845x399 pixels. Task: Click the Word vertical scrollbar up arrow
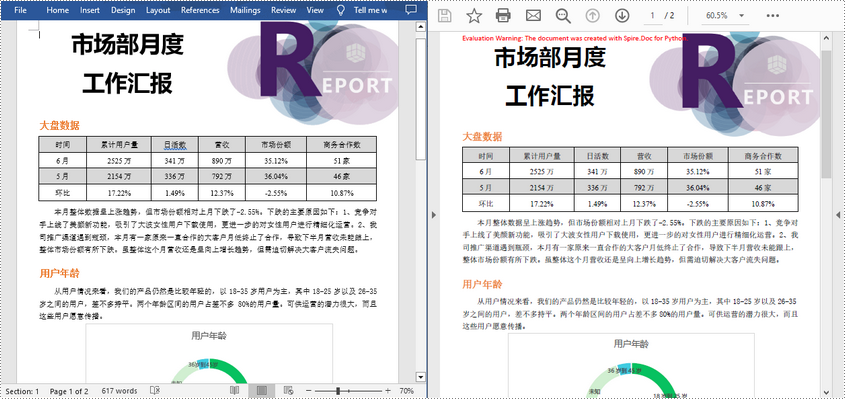(x=420, y=26)
